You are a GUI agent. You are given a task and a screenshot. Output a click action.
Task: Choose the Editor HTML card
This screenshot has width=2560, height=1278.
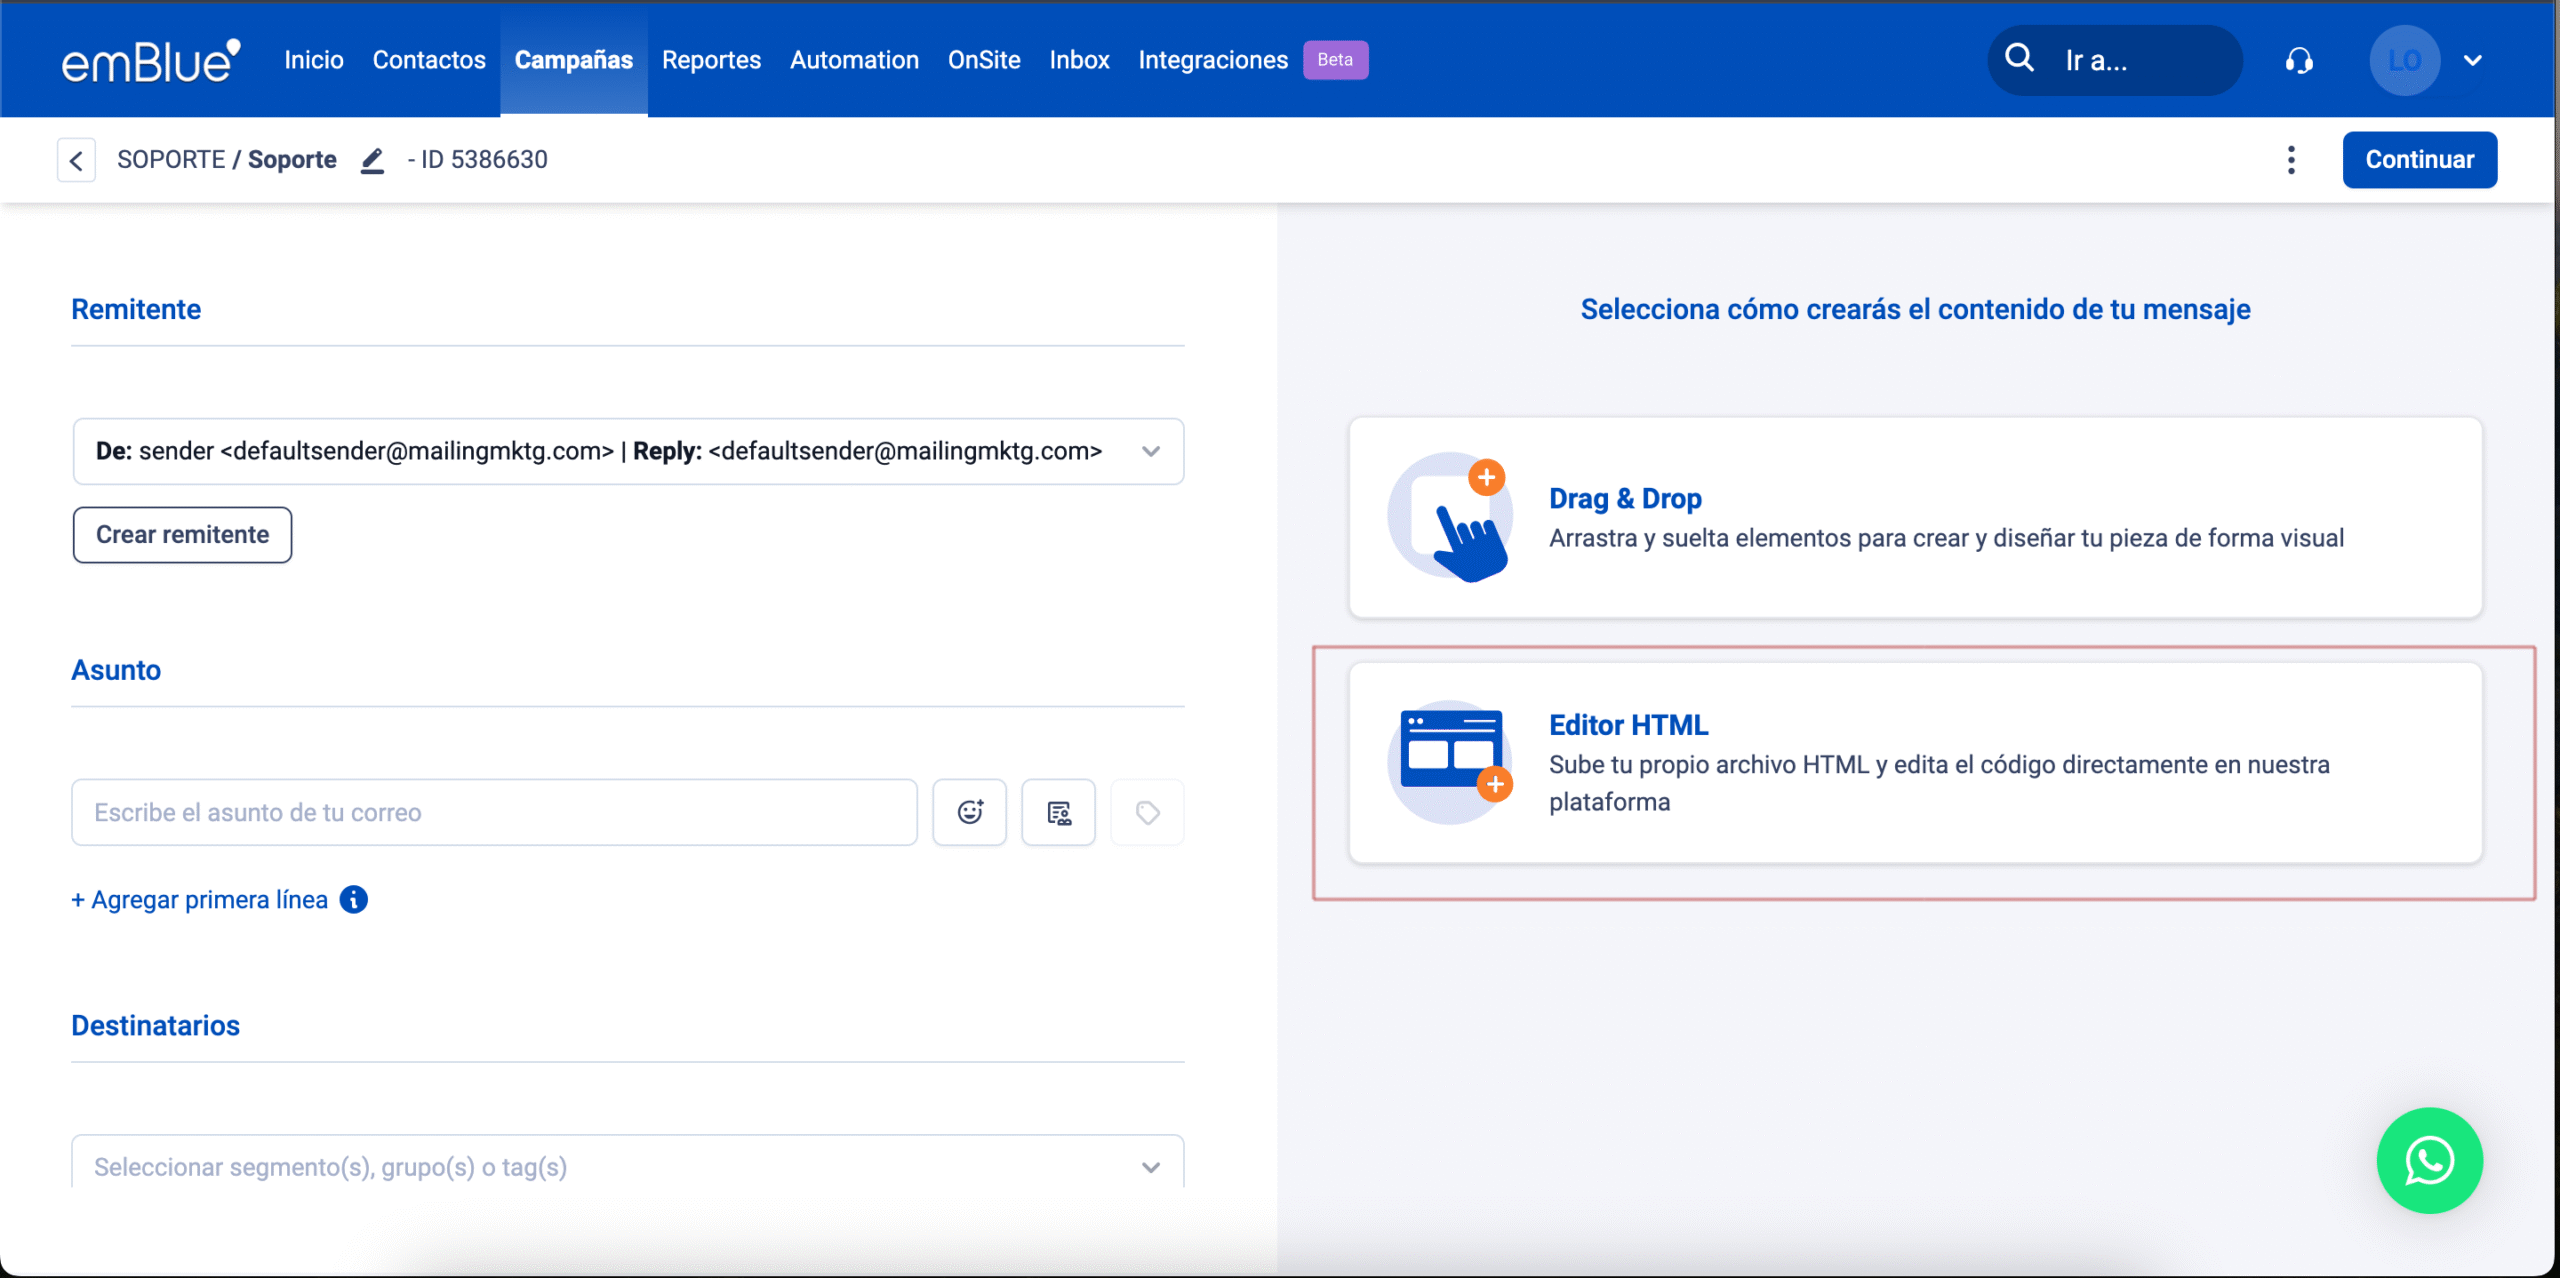click(1915, 762)
